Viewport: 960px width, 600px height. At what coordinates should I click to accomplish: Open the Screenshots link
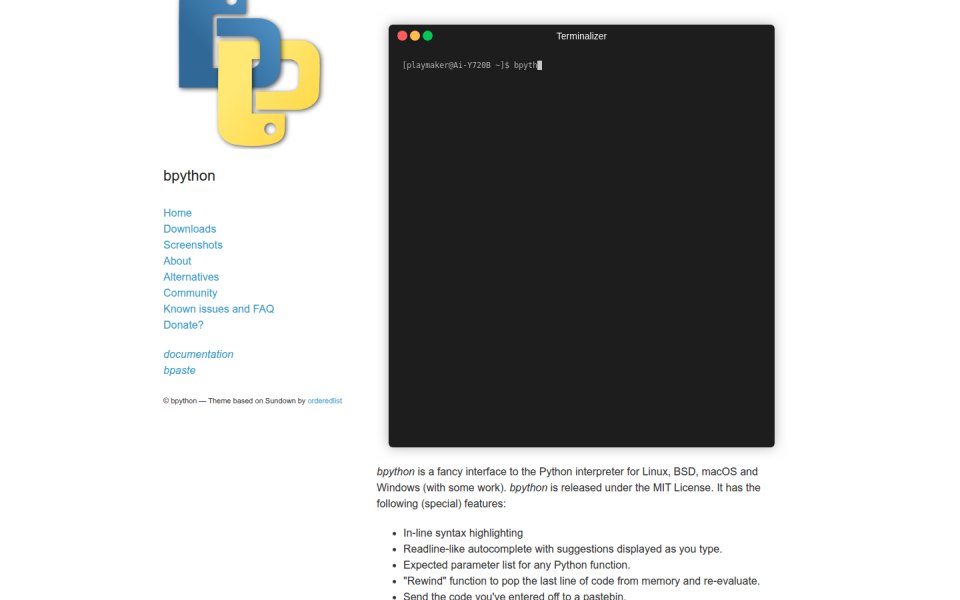pyautogui.click(x=192, y=245)
